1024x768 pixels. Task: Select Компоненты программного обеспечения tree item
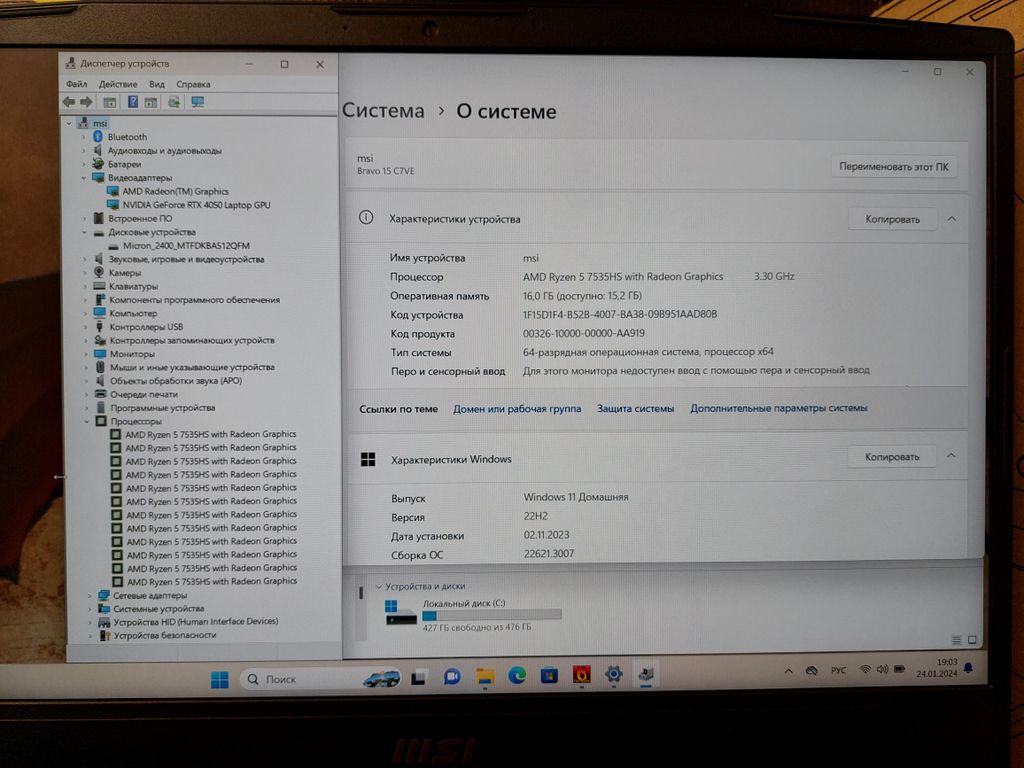coord(195,300)
